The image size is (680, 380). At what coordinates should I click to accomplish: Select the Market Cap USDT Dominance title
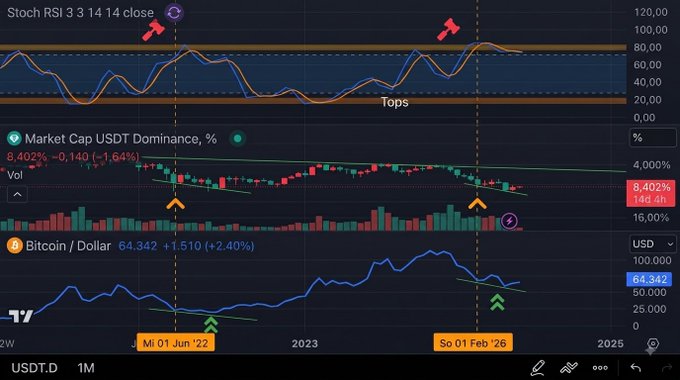pos(121,139)
